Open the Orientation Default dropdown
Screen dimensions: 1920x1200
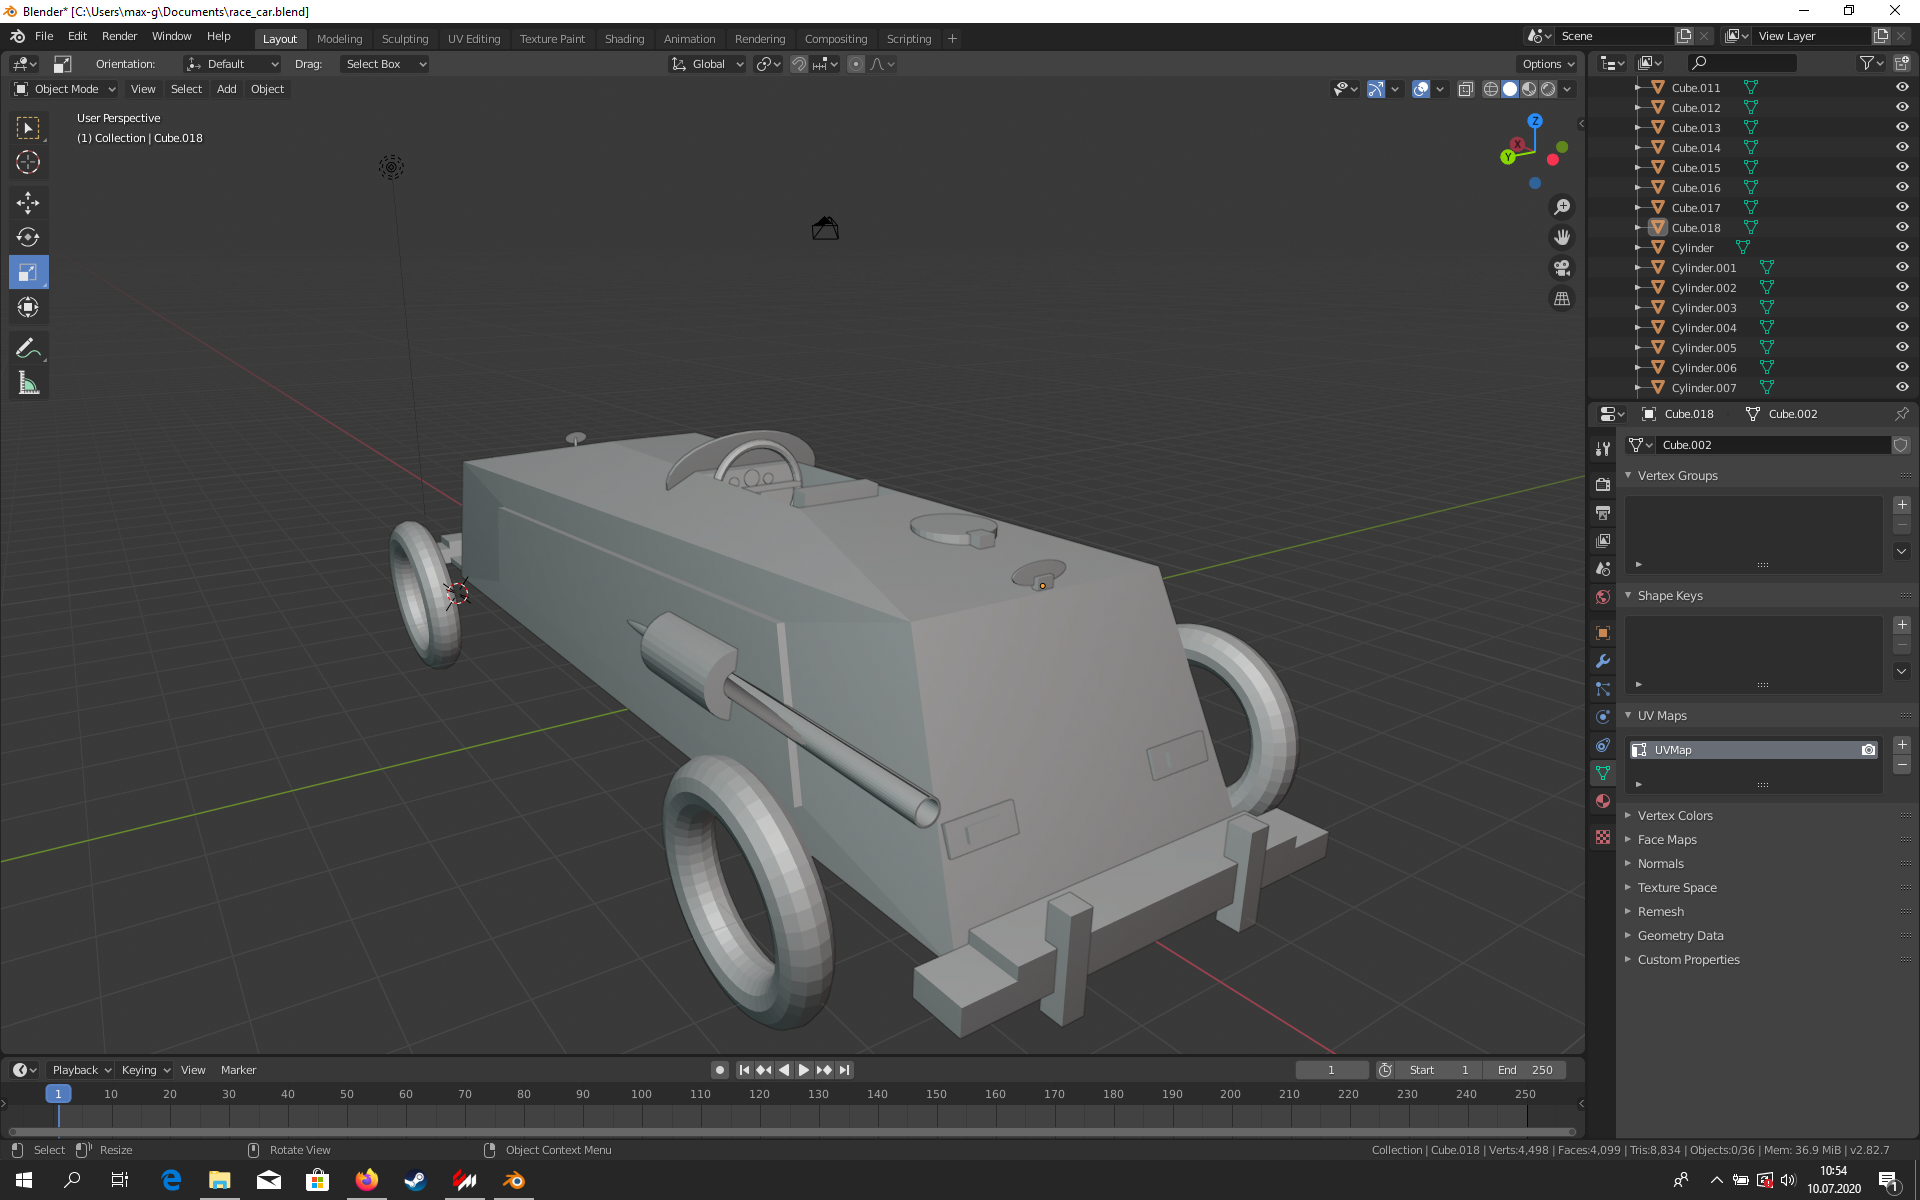pyautogui.click(x=232, y=64)
